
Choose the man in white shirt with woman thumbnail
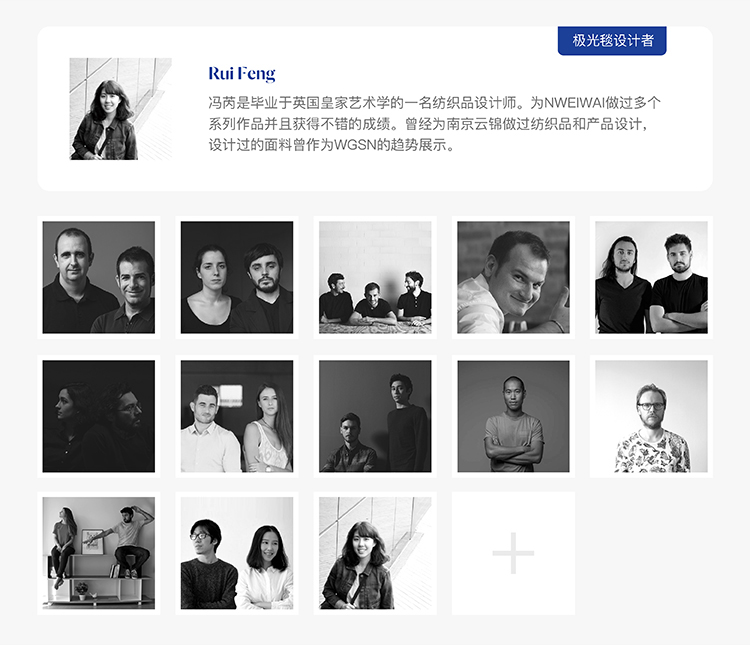point(237,416)
